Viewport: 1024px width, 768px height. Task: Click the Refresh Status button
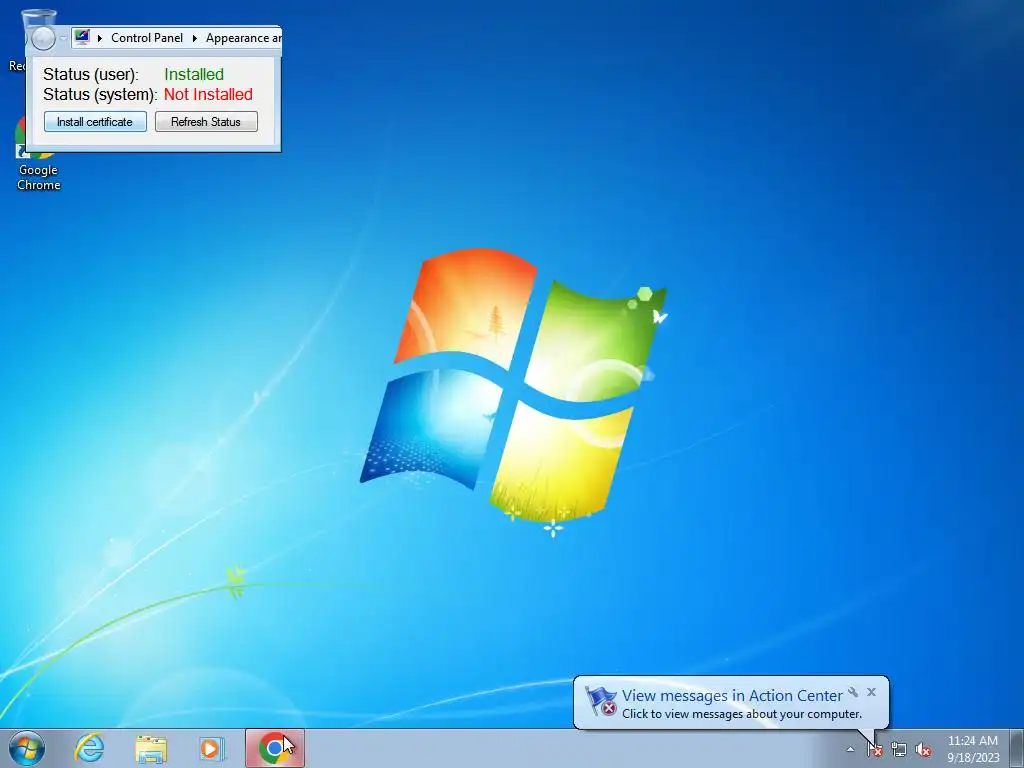206,121
